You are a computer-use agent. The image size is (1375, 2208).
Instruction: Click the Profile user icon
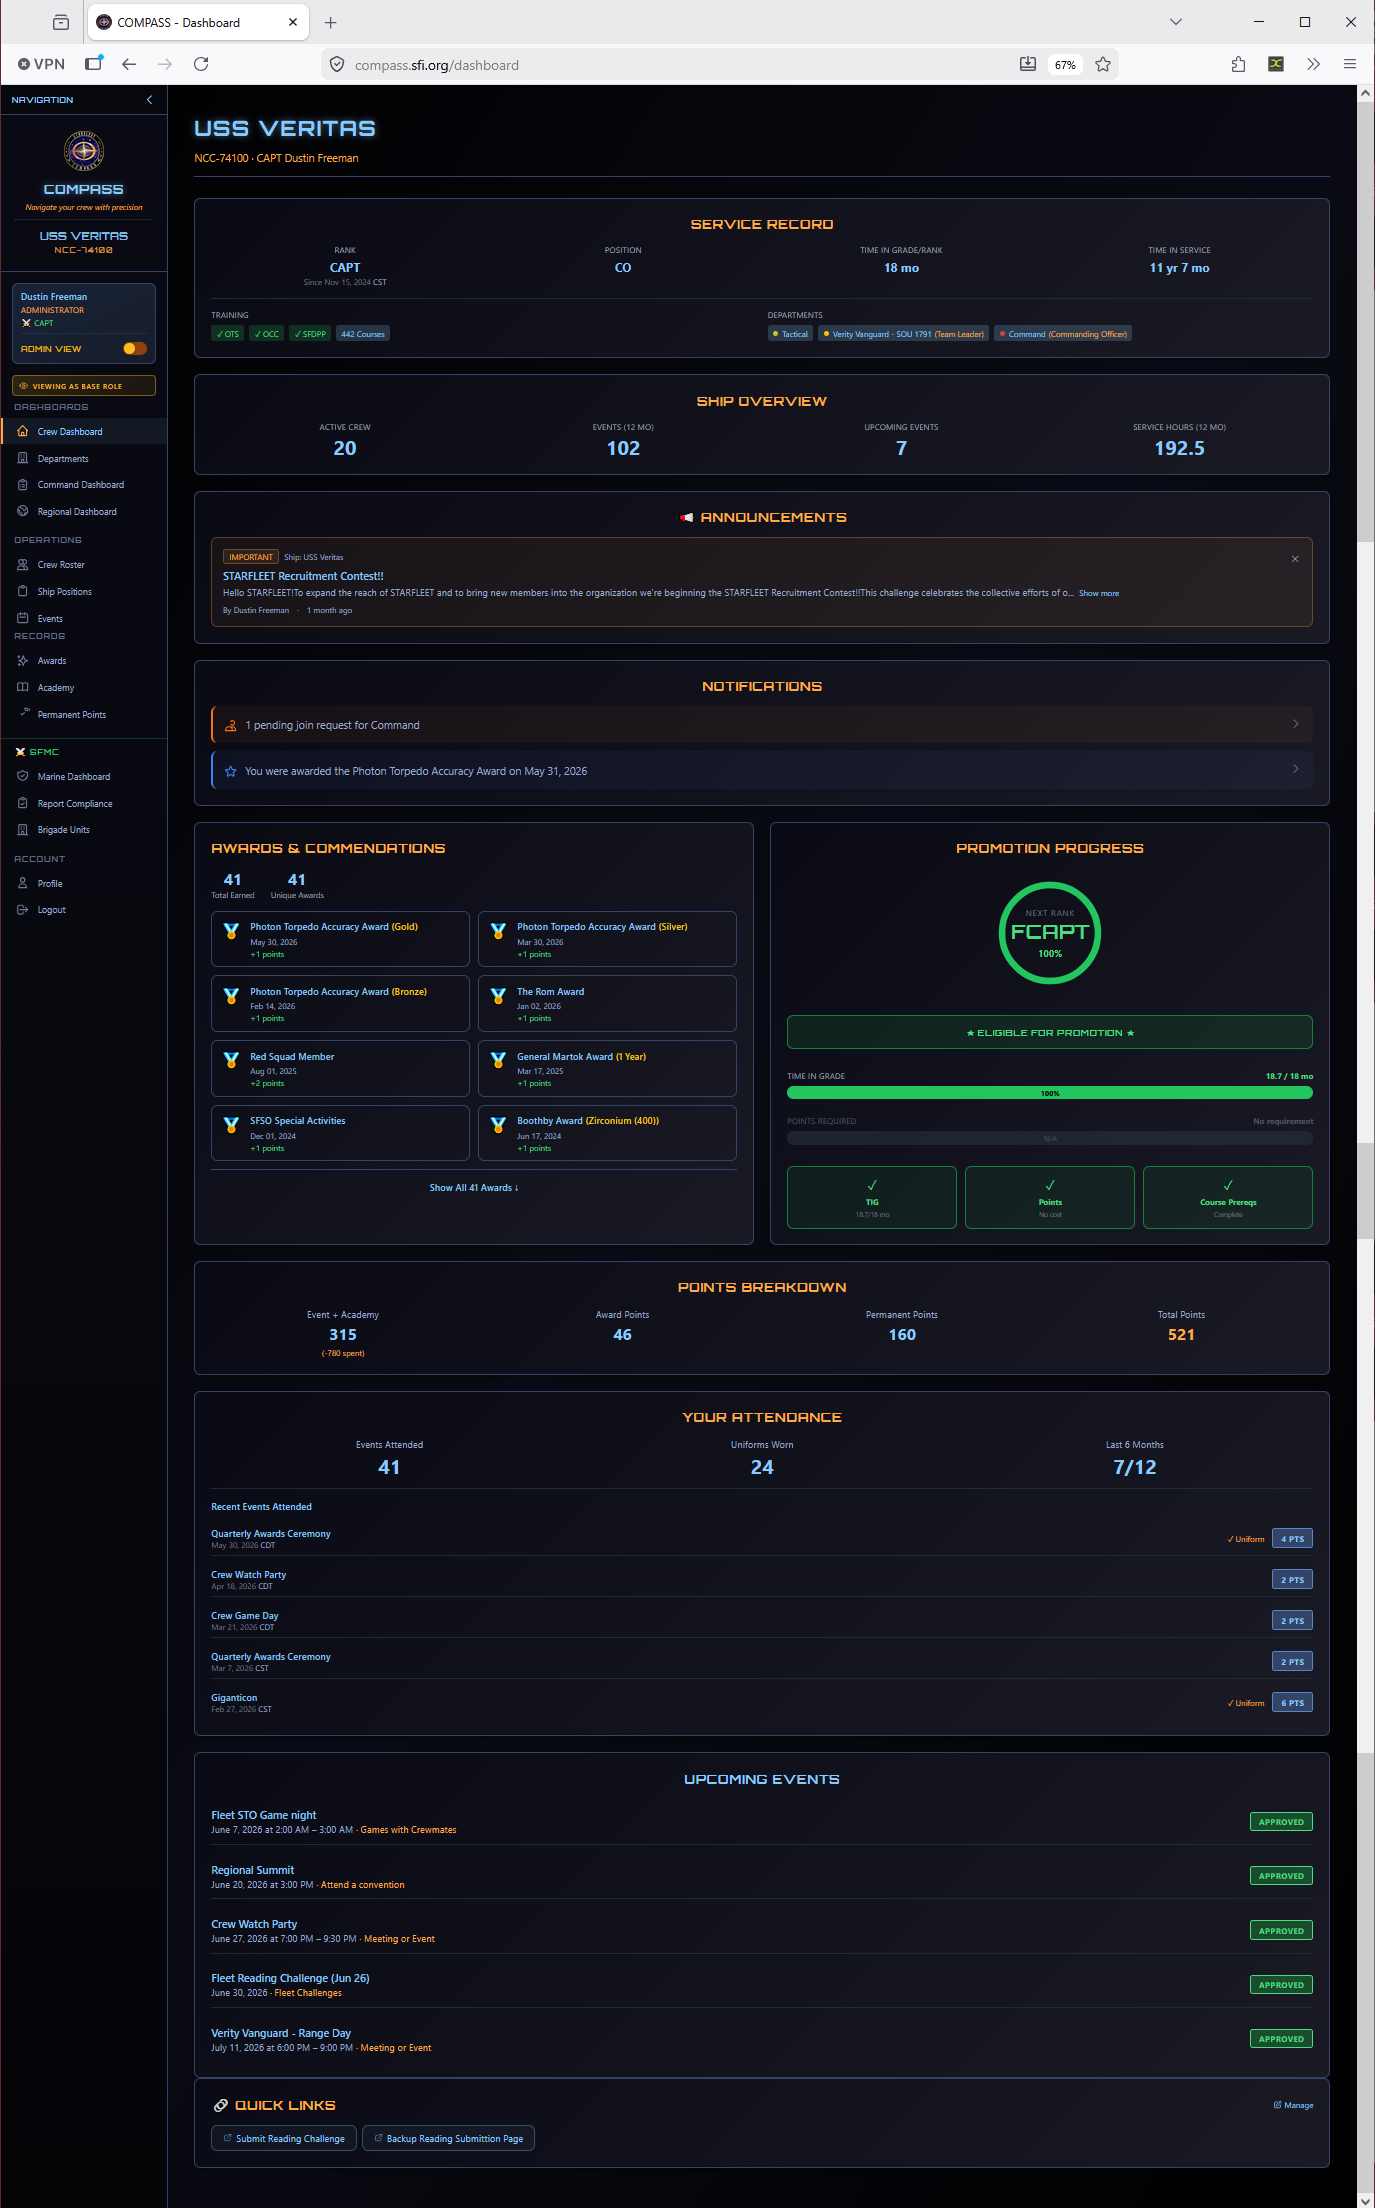pos(22,884)
